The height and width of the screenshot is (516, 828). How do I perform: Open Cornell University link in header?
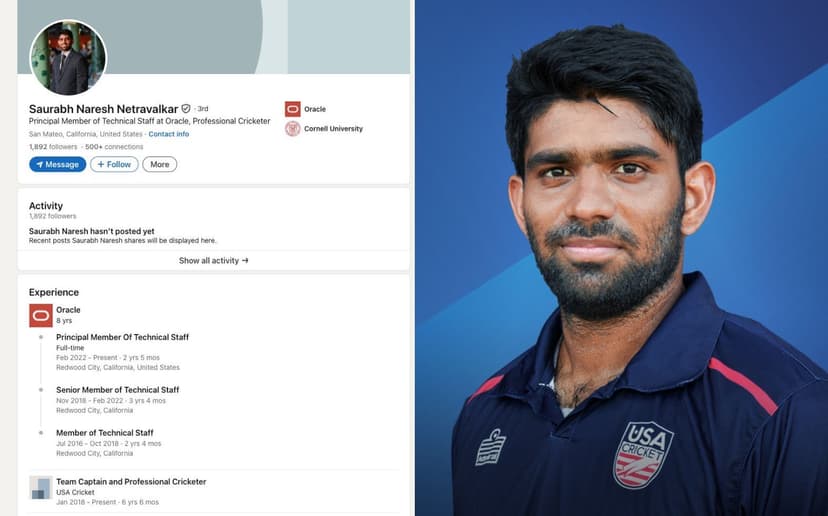pyautogui.click(x=333, y=129)
